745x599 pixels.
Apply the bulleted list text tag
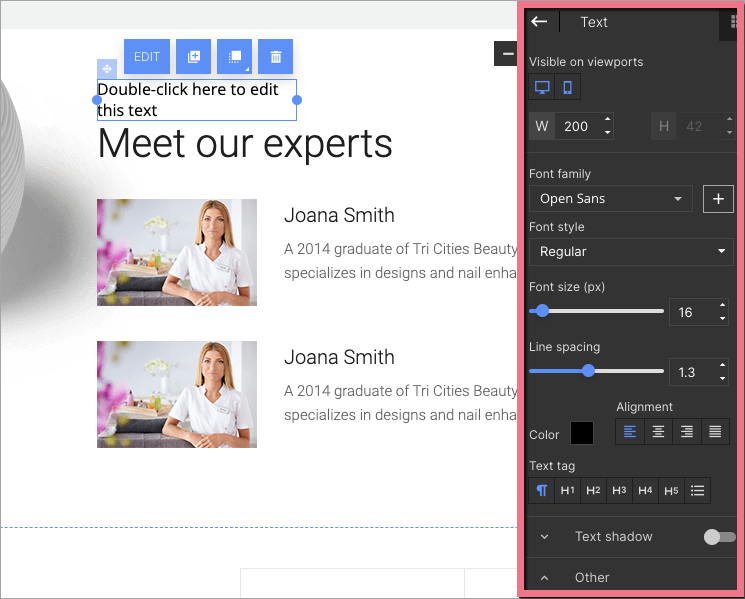pyautogui.click(x=698, y=490)
